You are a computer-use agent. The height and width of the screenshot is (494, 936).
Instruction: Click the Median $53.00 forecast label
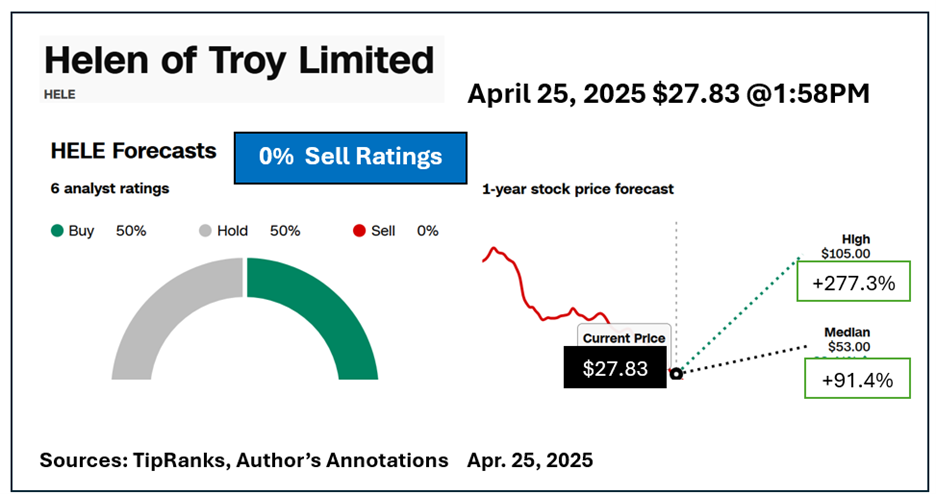pos(846,340)
